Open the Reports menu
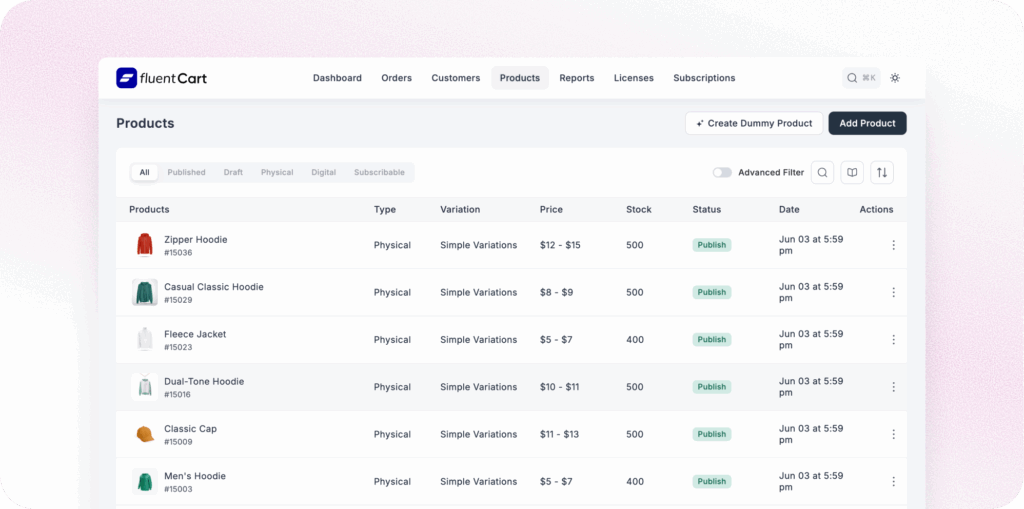The height and width of the screenshot is (509, 1024). coord(577,78)
